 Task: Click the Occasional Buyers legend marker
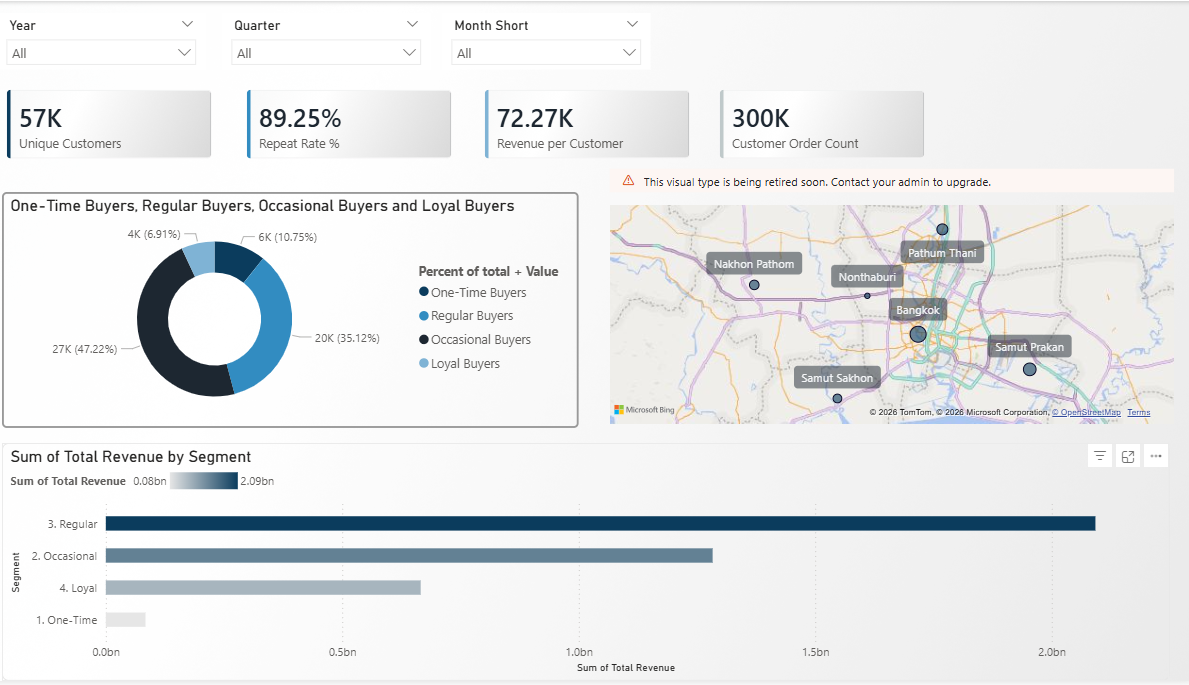[x=424, y=339]
